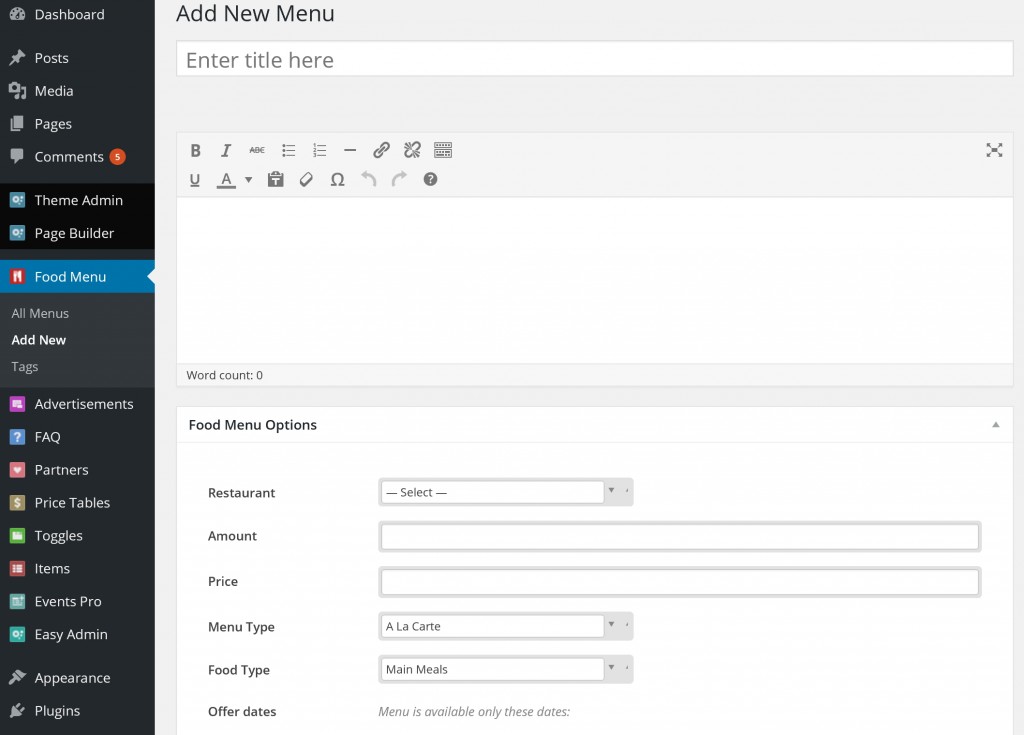Open Pages in the admin sidebar

(77, 124)
